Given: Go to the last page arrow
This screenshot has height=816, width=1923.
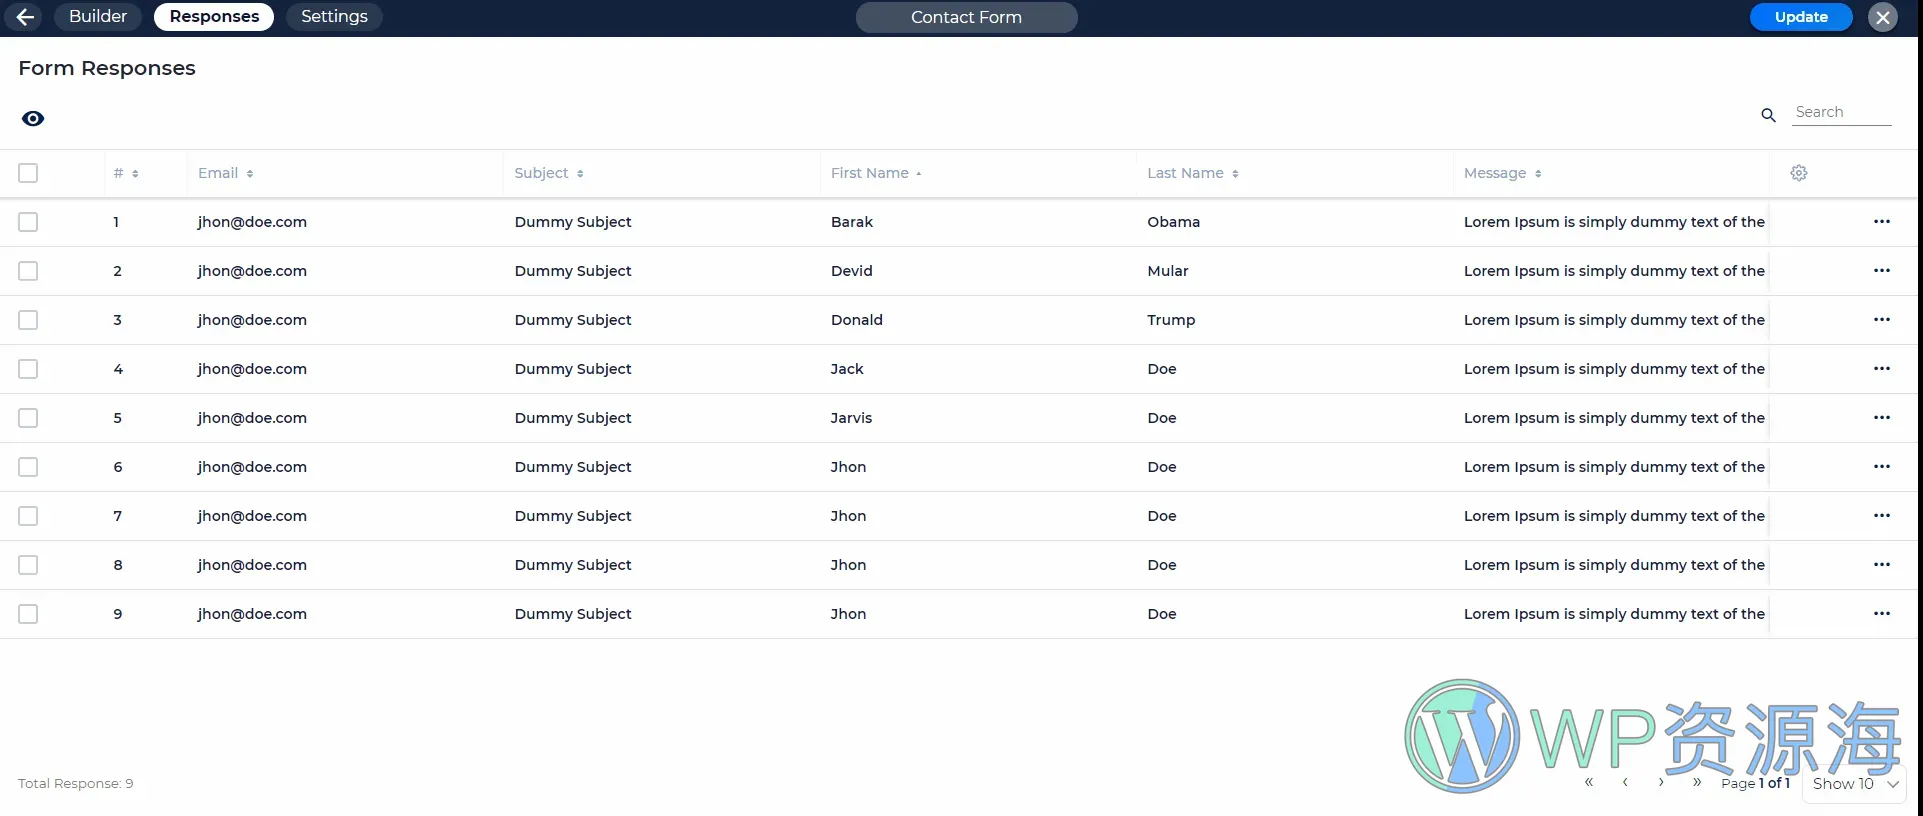Looking at the screenshot, I should click(x=1697, y=782).
